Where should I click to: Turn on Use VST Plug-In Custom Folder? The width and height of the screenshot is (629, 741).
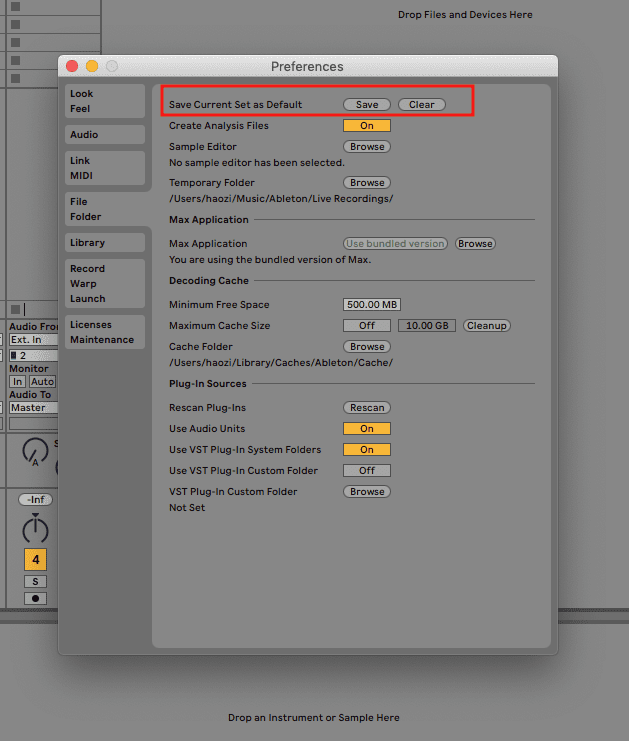pyautogui.click(x=366, y=471)
